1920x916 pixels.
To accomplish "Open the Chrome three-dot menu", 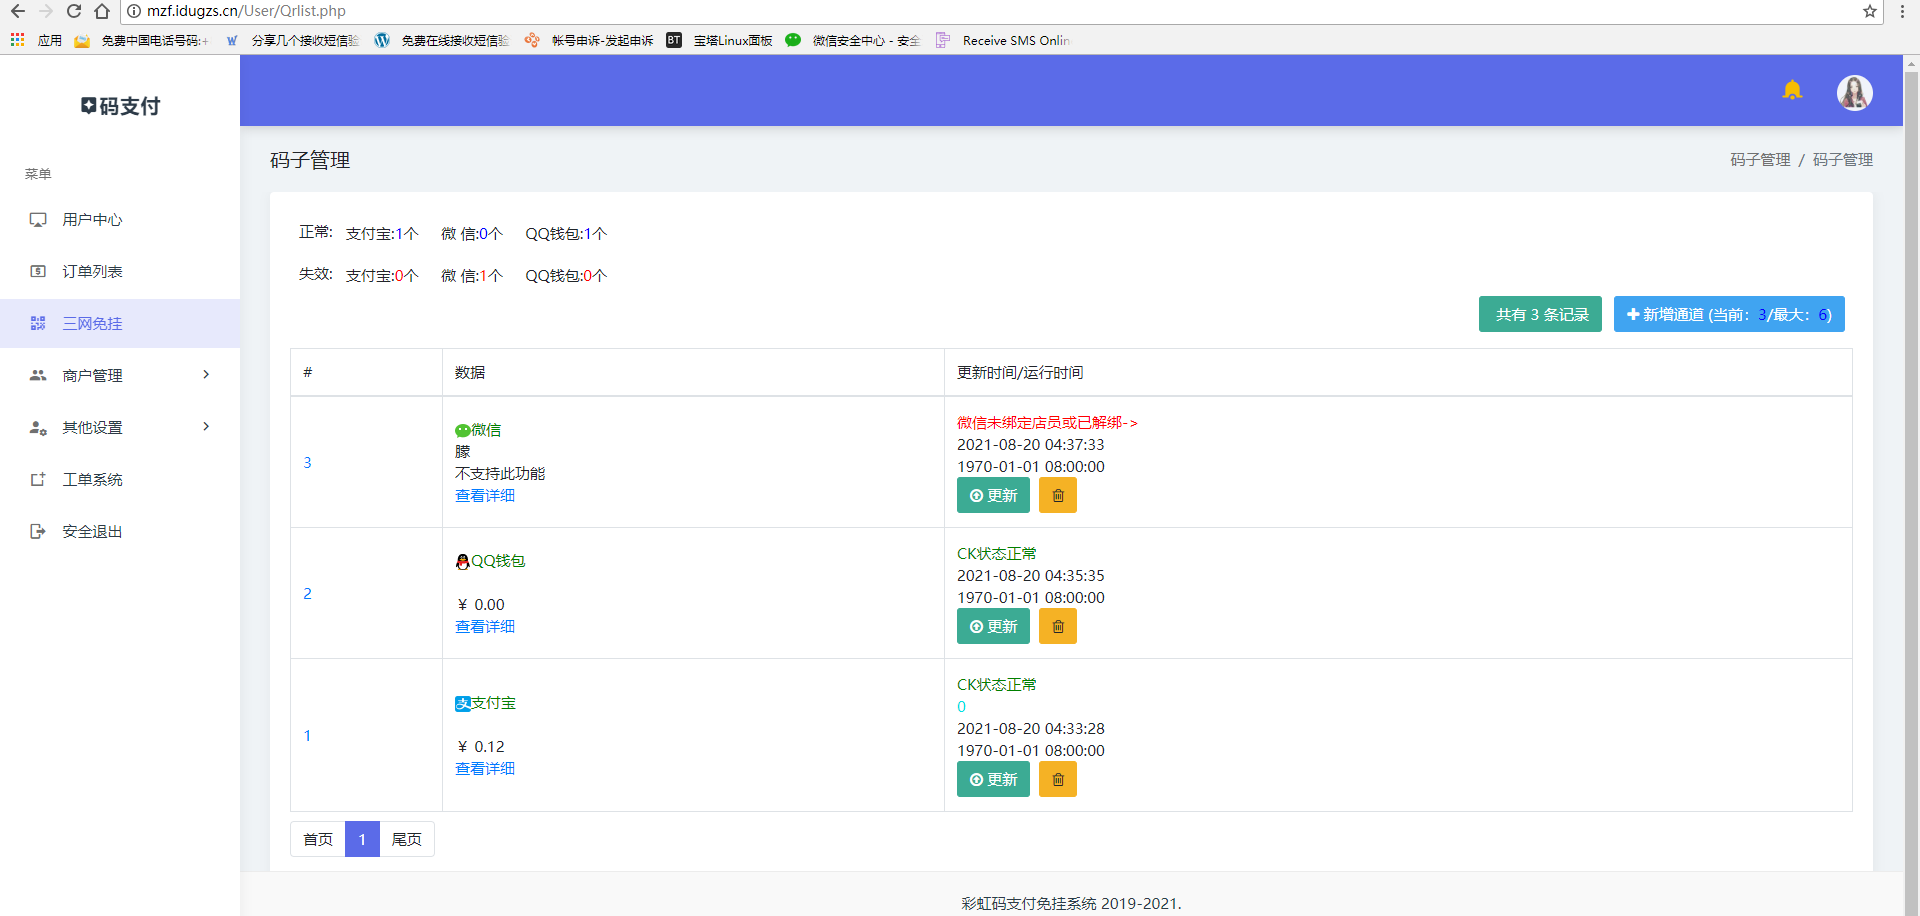I will pyautogui.click(x=1902, y=11).
